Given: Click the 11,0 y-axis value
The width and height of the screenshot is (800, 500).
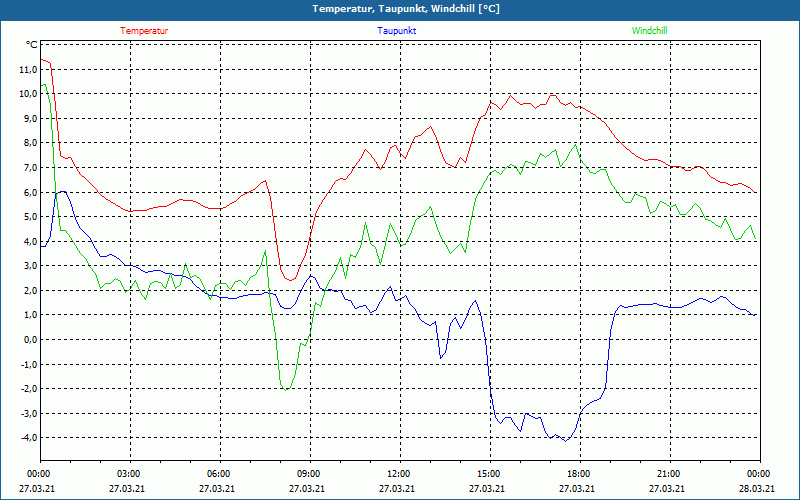Looking at the screenshot, I should (28, 69).
